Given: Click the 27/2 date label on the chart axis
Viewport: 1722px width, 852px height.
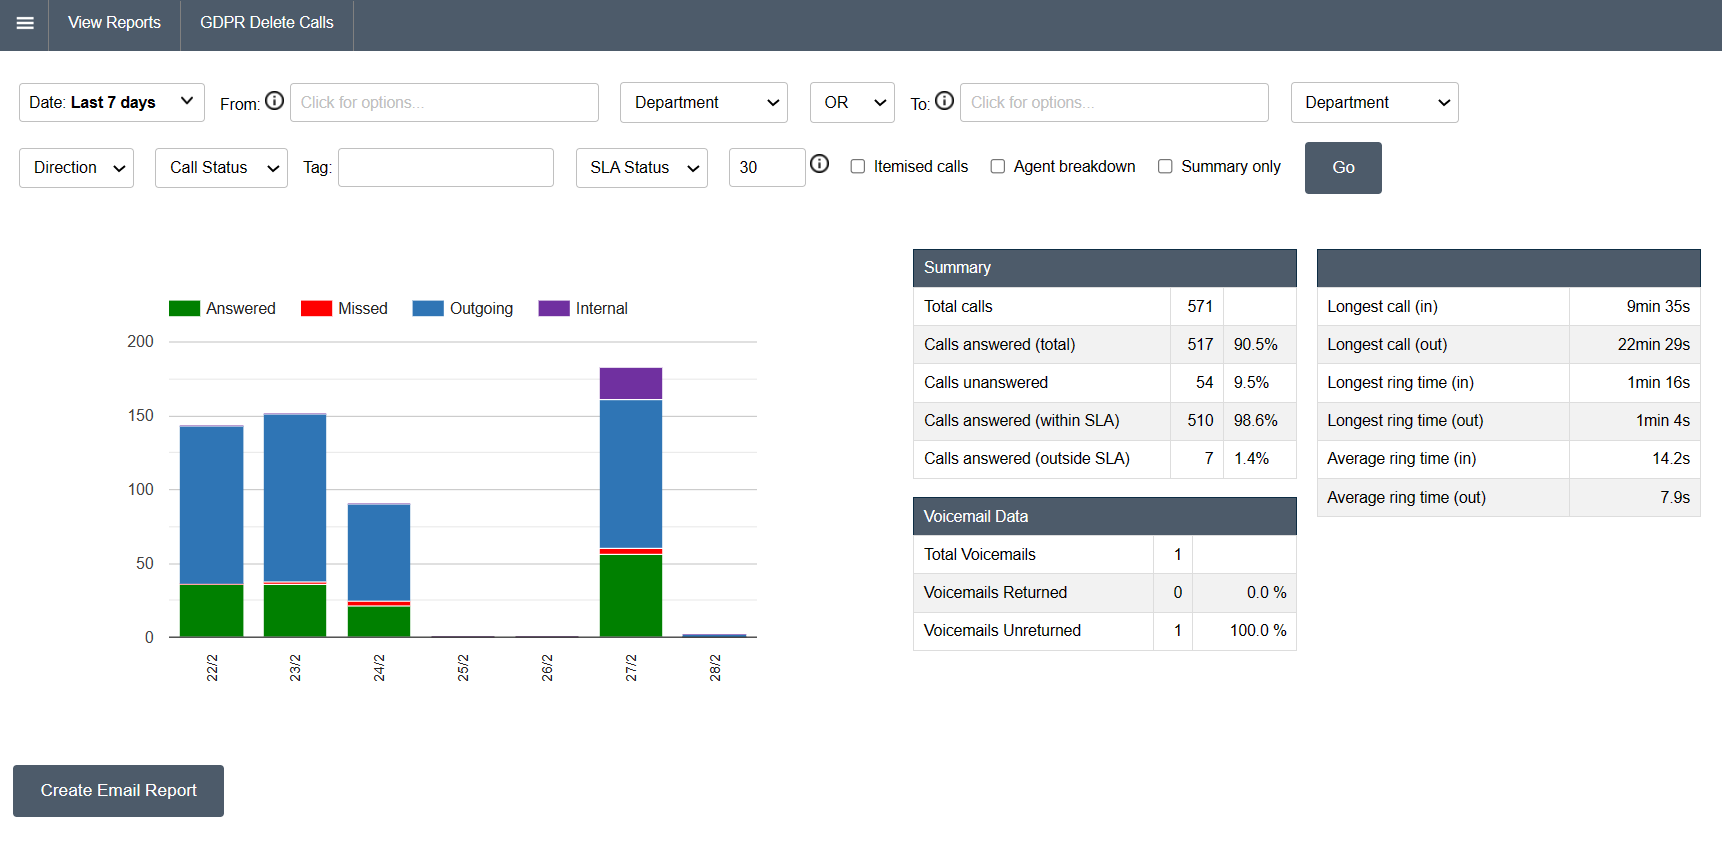Looking at the screenshot, I should tap(631, 668).
